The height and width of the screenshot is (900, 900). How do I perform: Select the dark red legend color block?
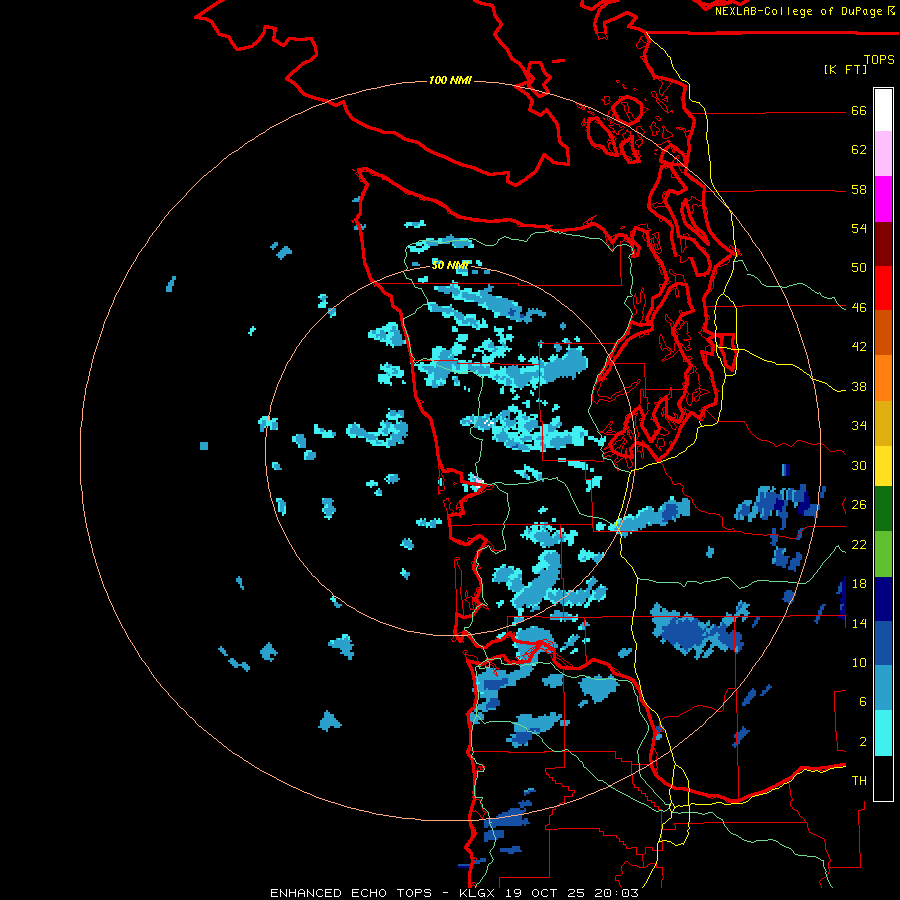[883, 243]
